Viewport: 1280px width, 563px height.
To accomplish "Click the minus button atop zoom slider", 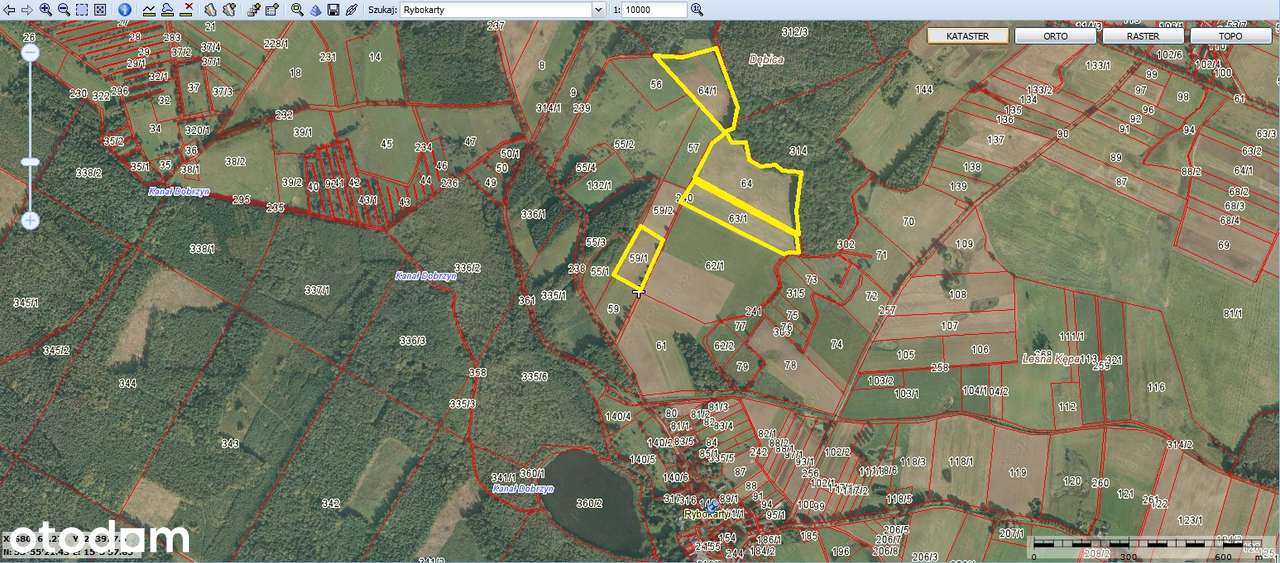I will click(30, 54).
